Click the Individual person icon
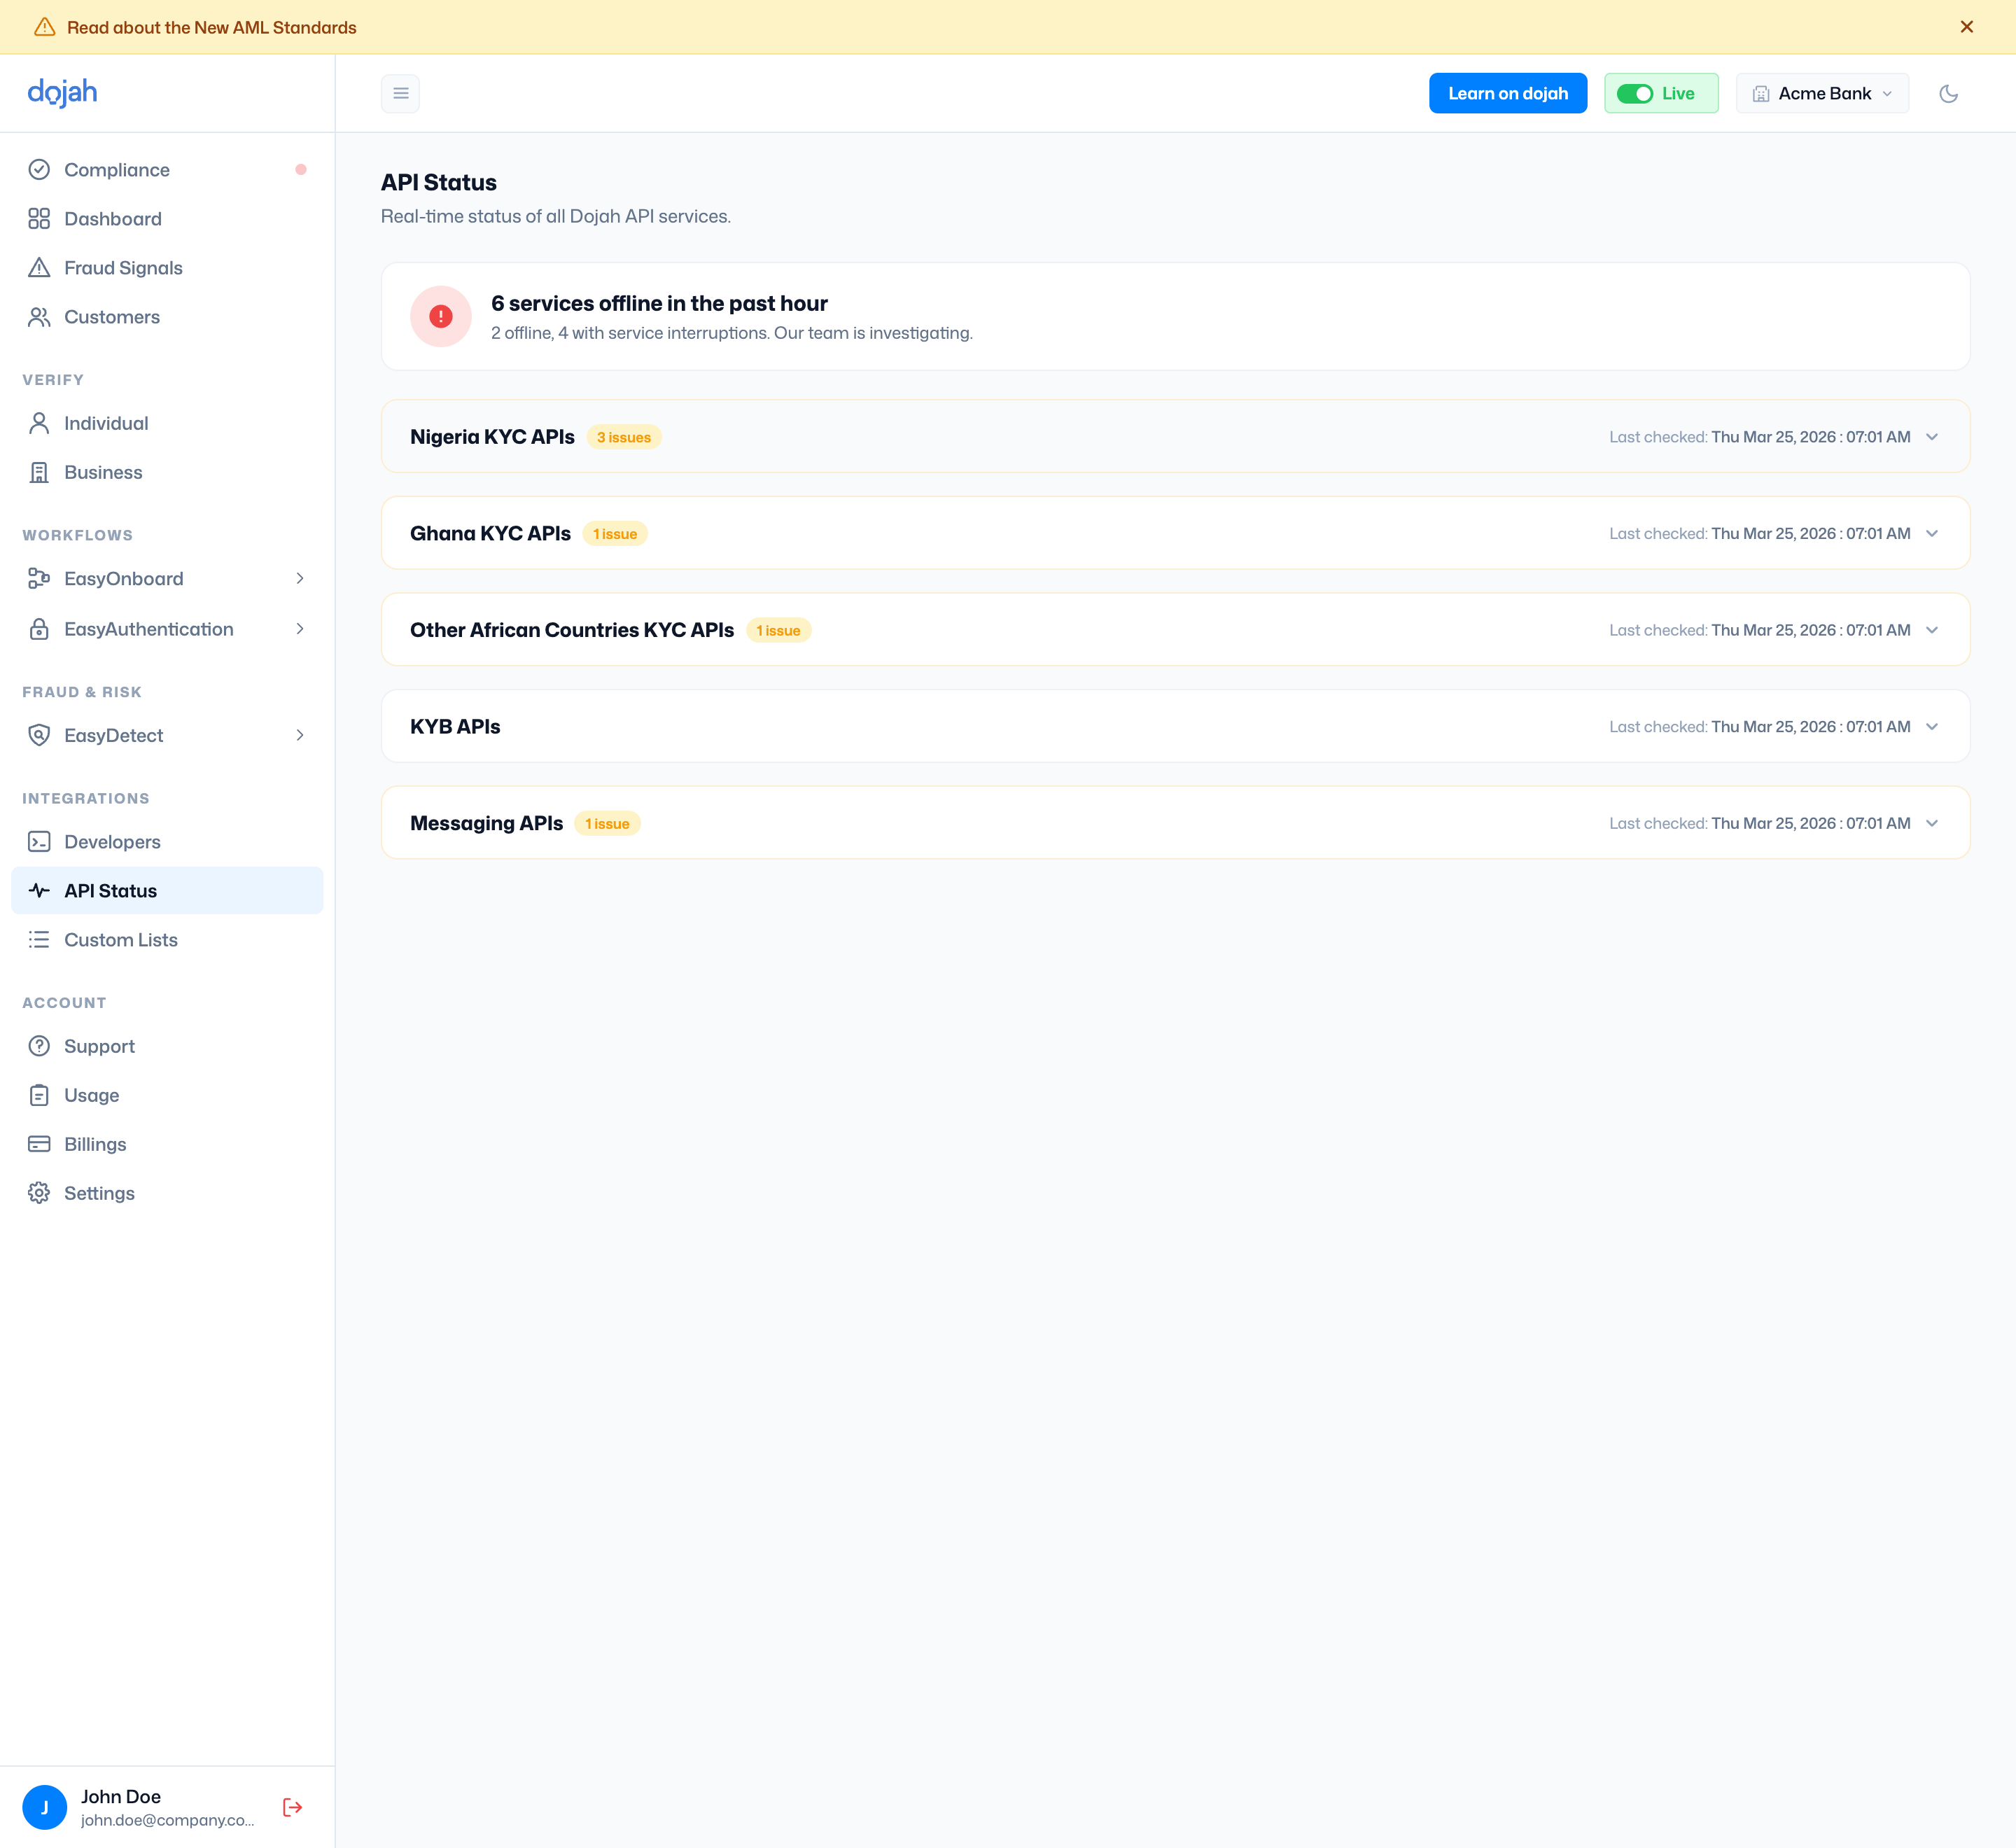Screen dimensions: 2016x1848 [x=39, y=423]
